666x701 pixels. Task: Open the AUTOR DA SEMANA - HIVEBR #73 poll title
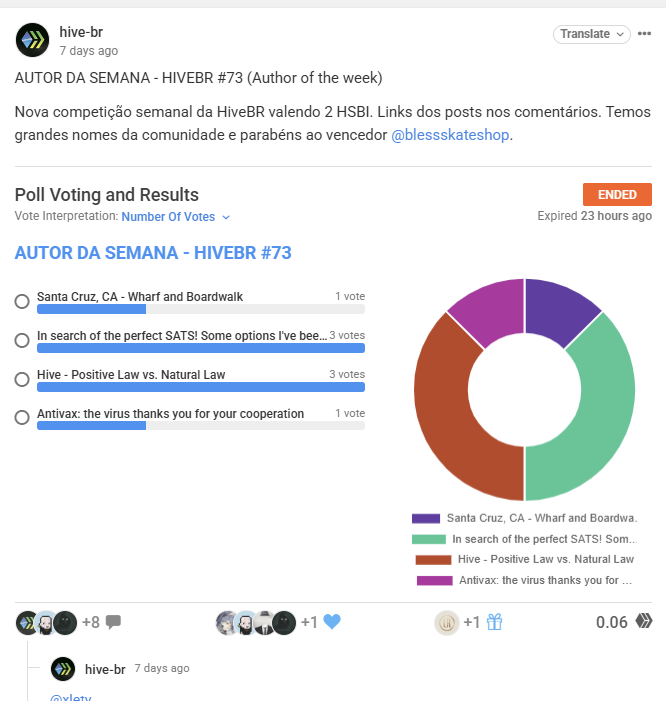coord(153,253)
